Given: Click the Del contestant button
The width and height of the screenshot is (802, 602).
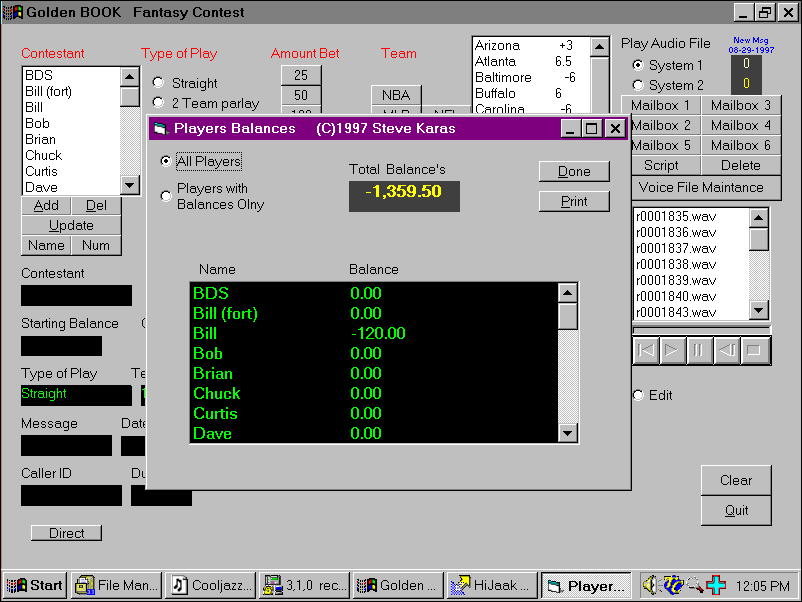Looking at the screenshot, I should (96, 206).
